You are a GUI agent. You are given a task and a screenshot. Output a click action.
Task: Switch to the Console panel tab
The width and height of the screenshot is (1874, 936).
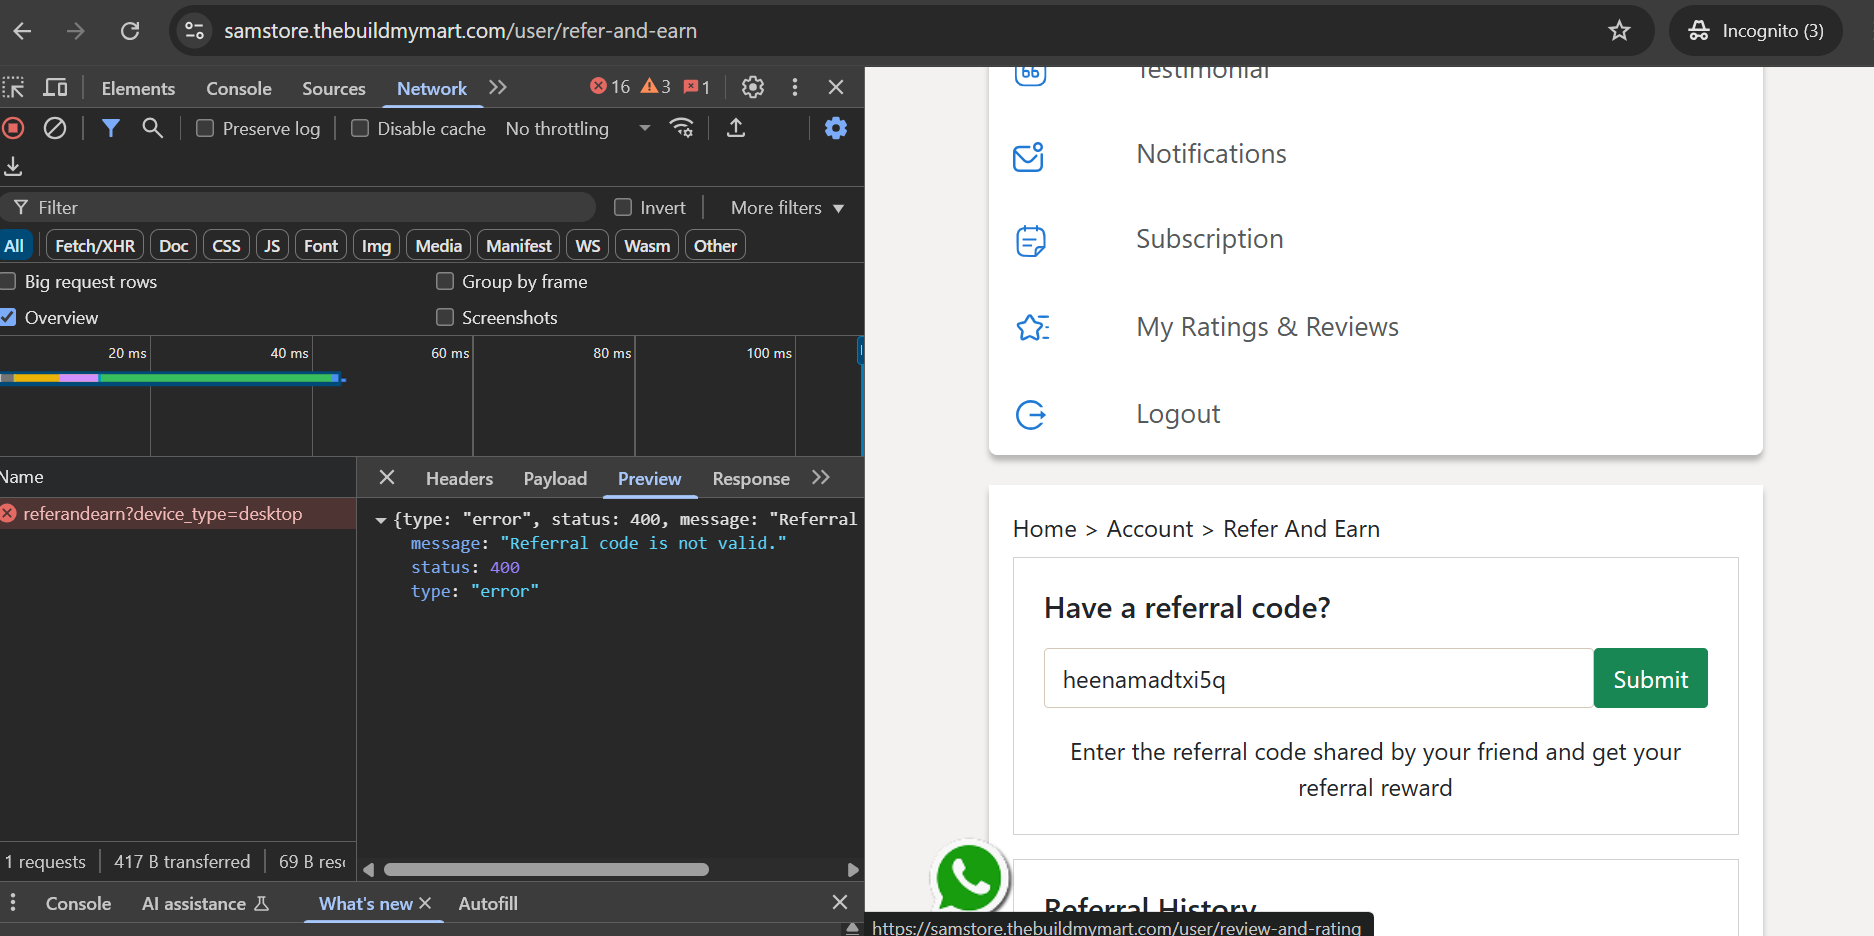pos(239,88)
